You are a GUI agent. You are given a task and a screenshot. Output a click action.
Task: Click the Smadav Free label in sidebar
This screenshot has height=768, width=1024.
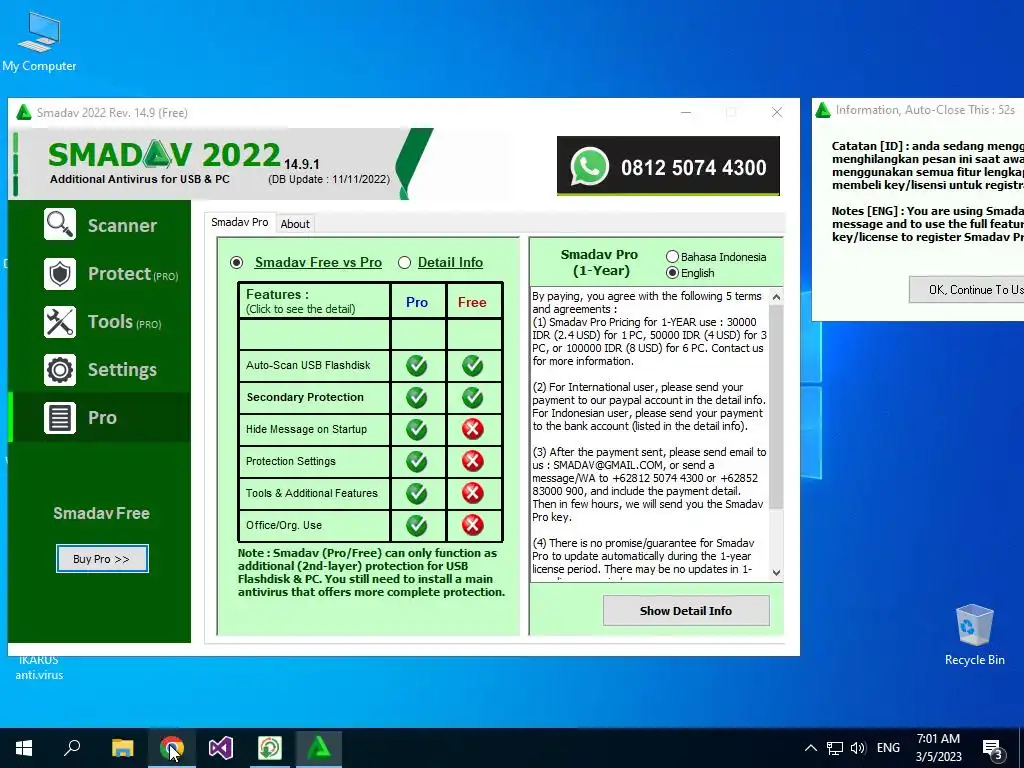click(101, 513)
